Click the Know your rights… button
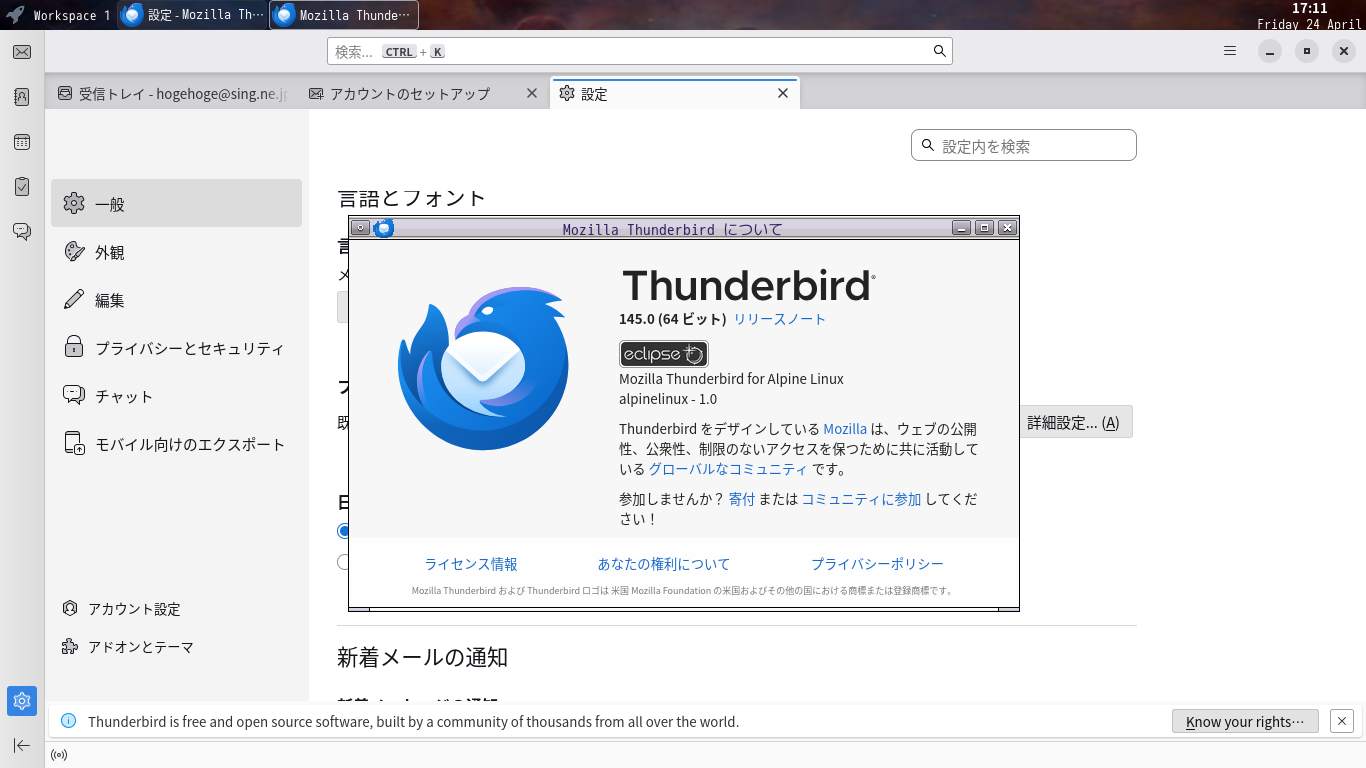 click(x=1245, y=721)
